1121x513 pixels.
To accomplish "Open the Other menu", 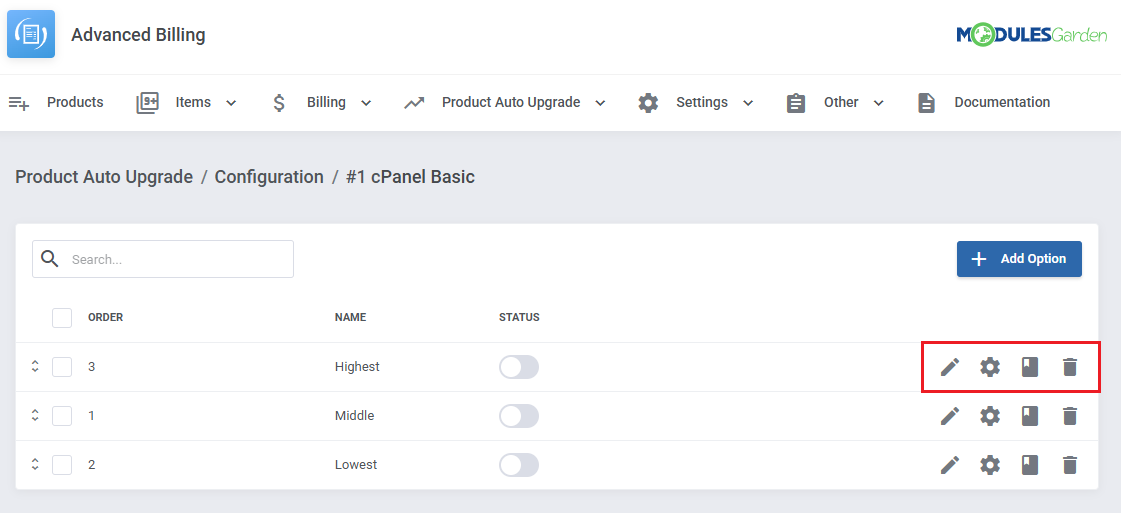I will 841,102.
